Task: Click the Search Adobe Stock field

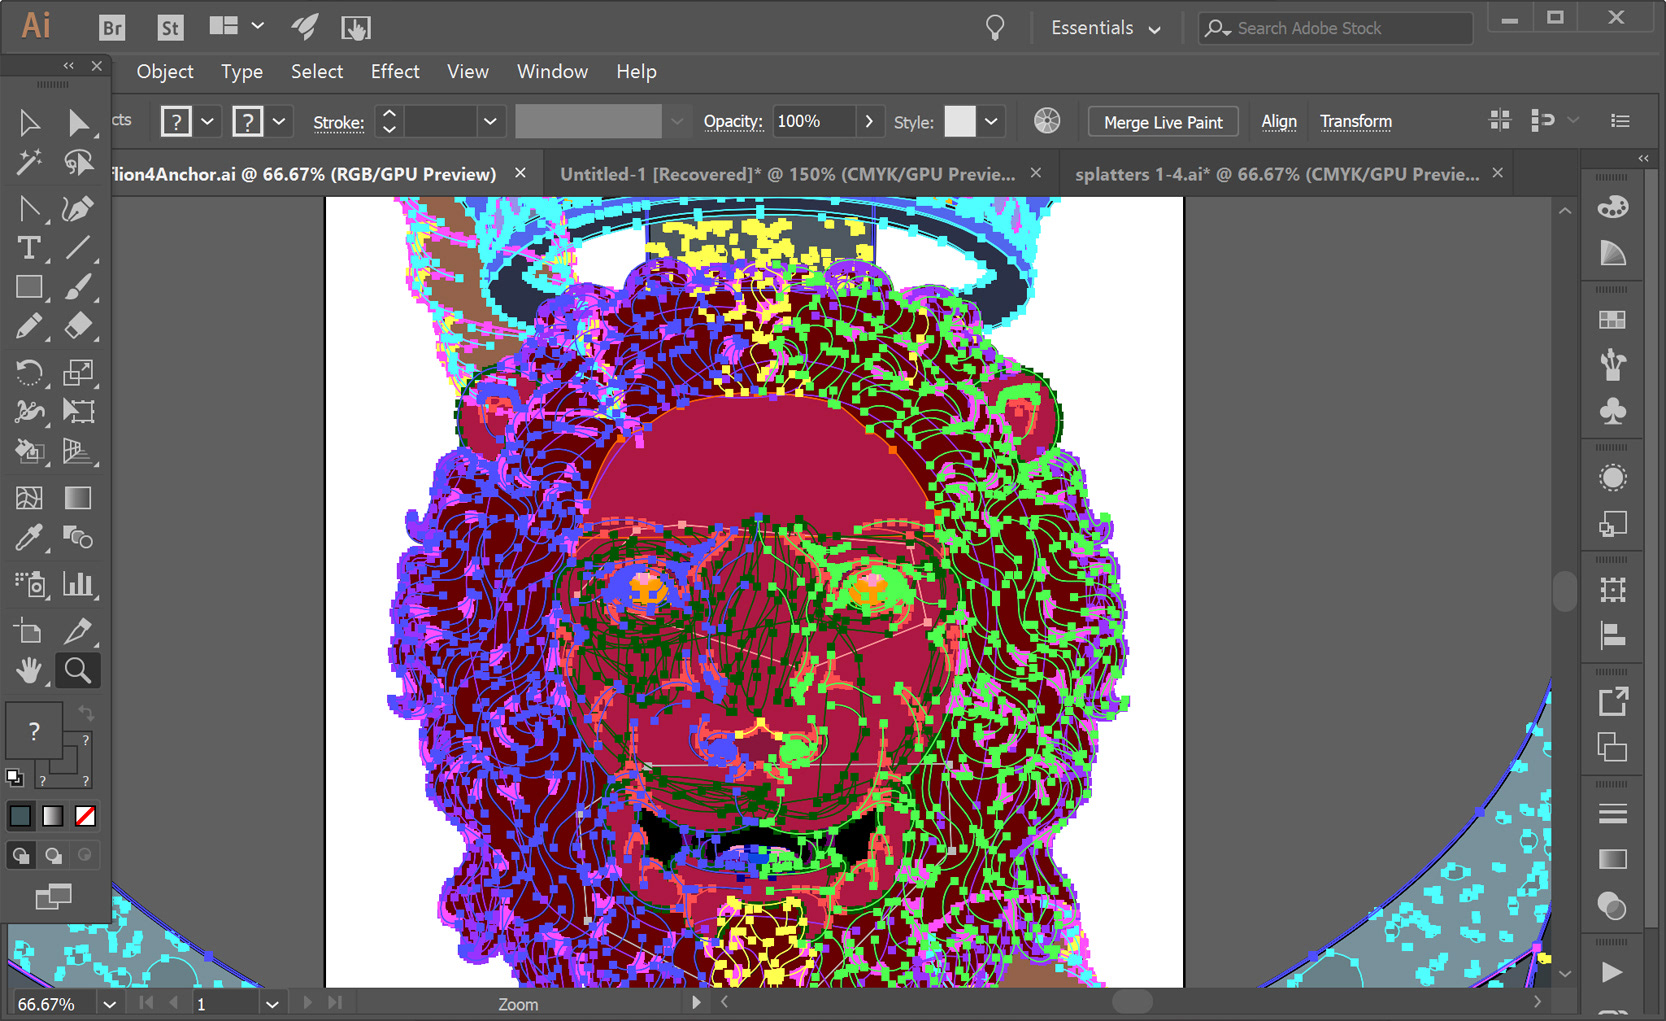Action: 1336,28
